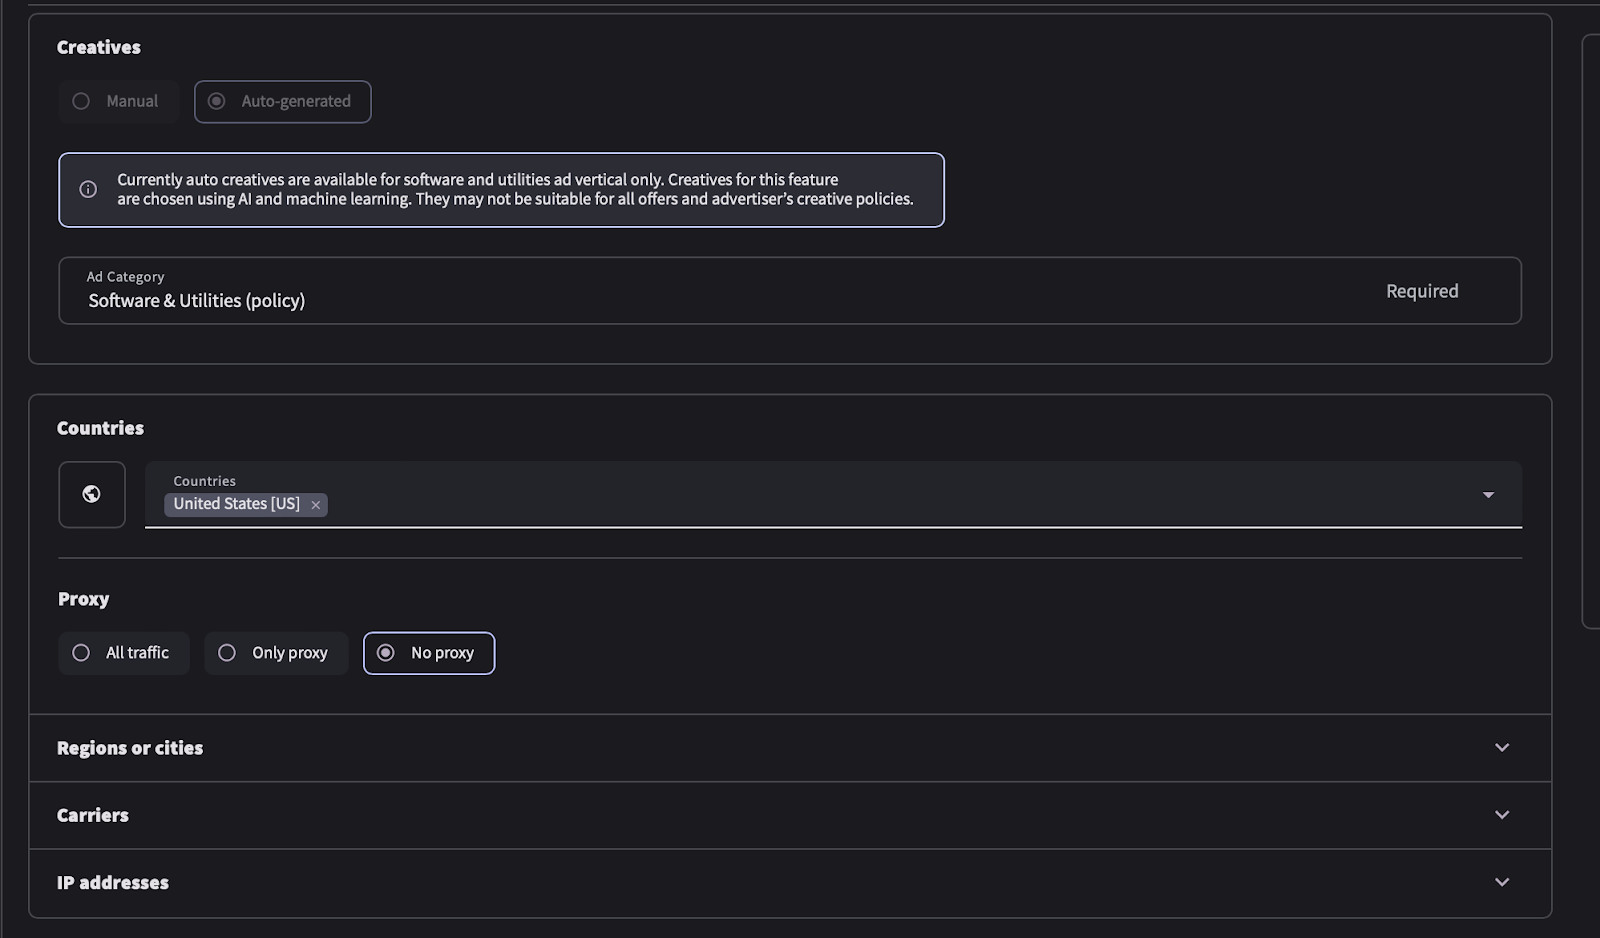The height and width of the screenshot is (938, 1600).
Task: Open the Ad Category selection field
Action: (700, 291)
